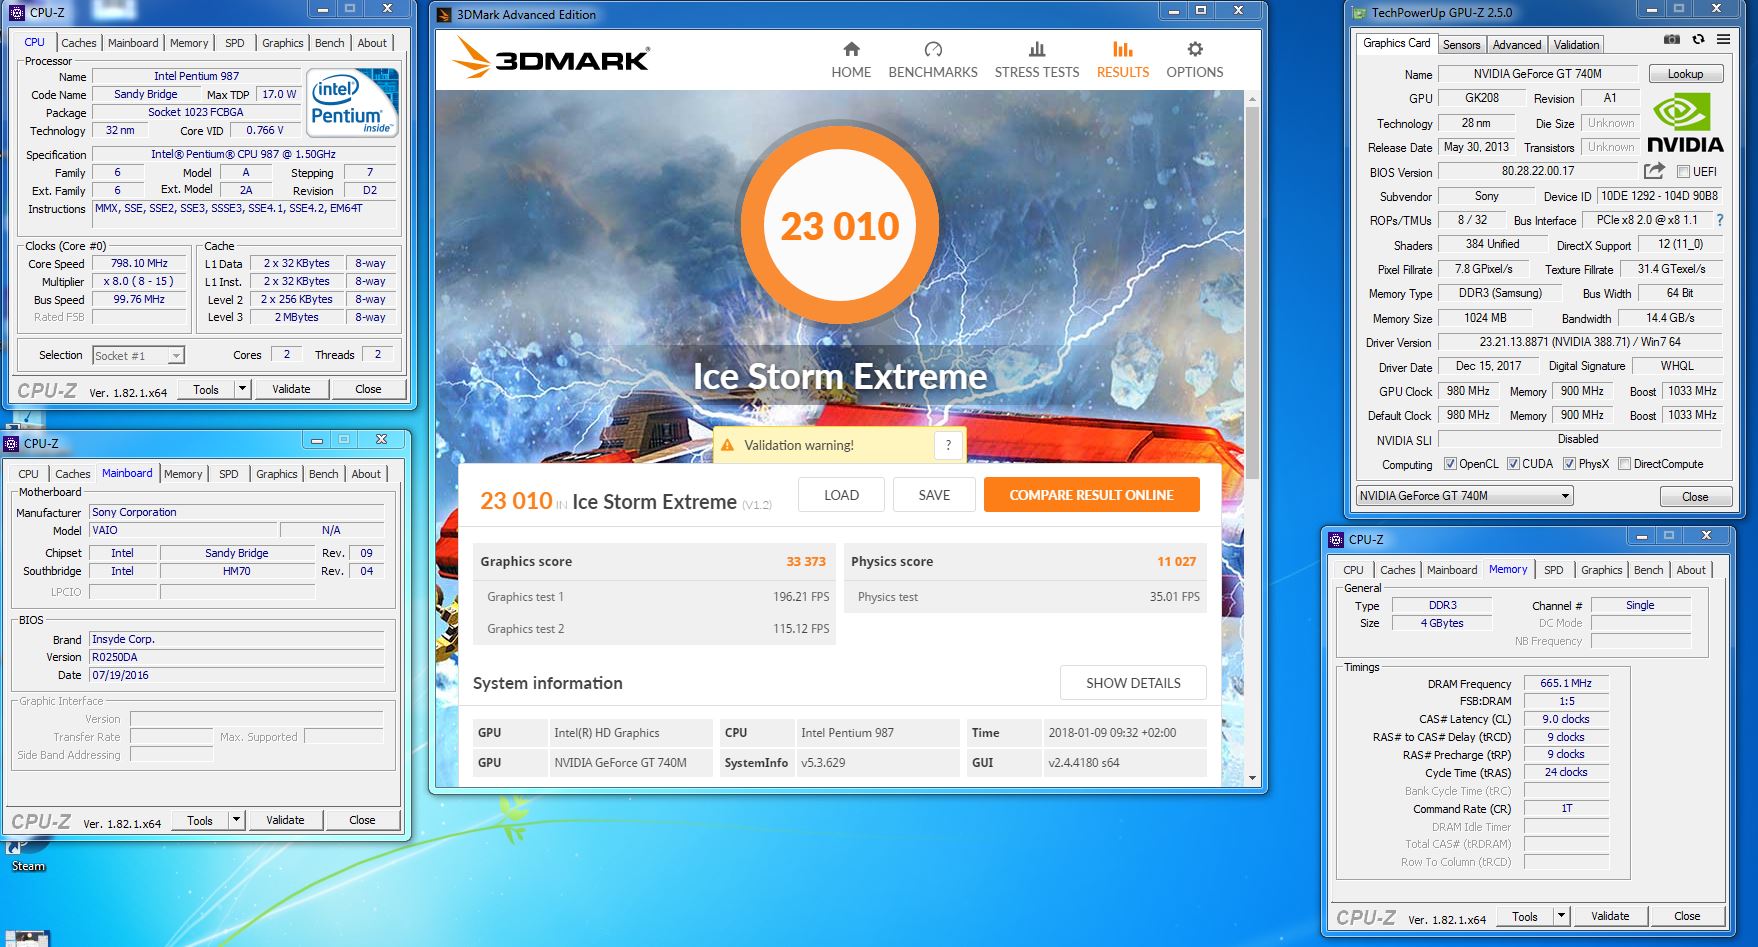Open the Steam desktop shortcut
The width and height of the screenshot is (1758, 947).
(x=27, y=857)
